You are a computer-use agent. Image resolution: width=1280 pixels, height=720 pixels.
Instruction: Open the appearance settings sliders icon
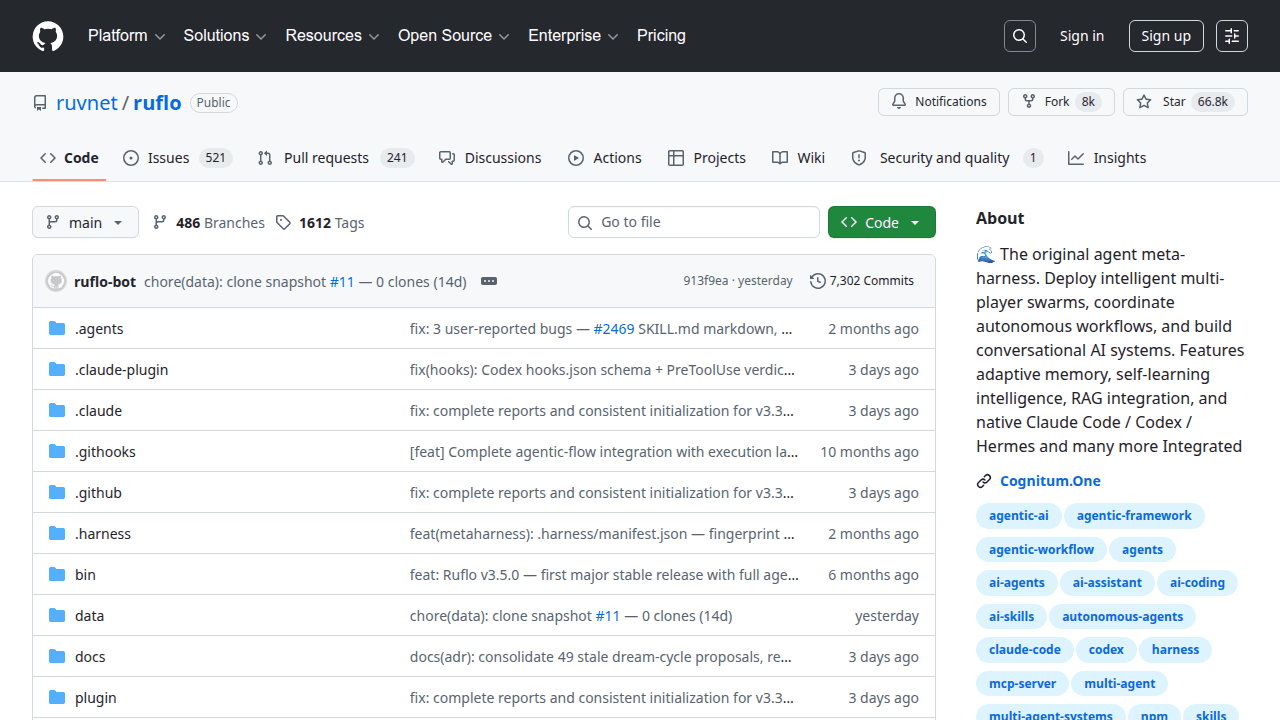1232,36
